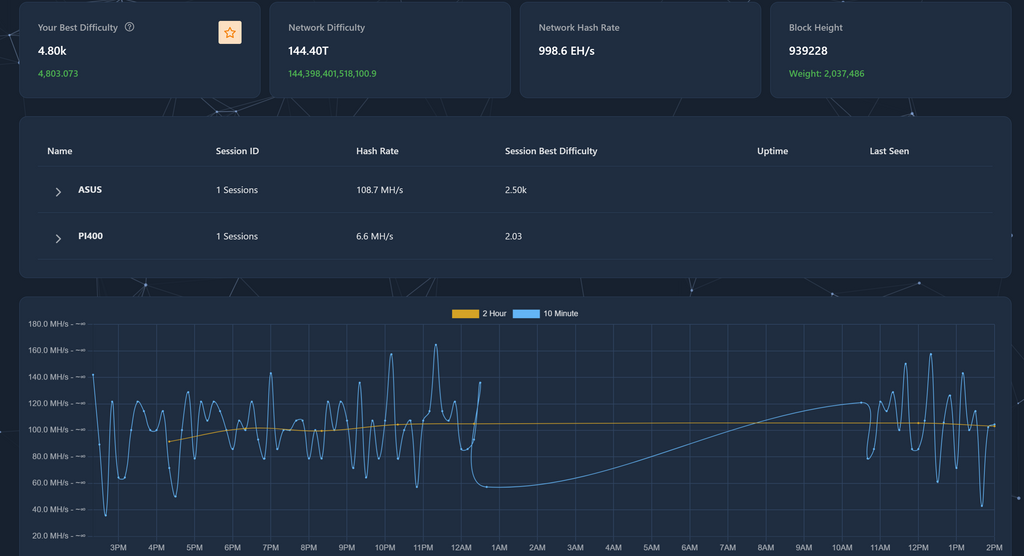This screenshot has height=556, width=1024.
Task: Click the Block Height number 939228
Action: pyautogui.click(x=808, y=50)
